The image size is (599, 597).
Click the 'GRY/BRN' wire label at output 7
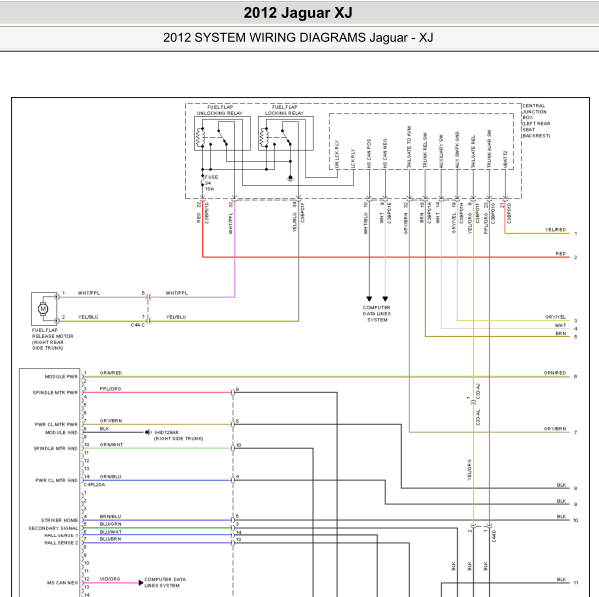pyautogui.click(x=555, y=429)
